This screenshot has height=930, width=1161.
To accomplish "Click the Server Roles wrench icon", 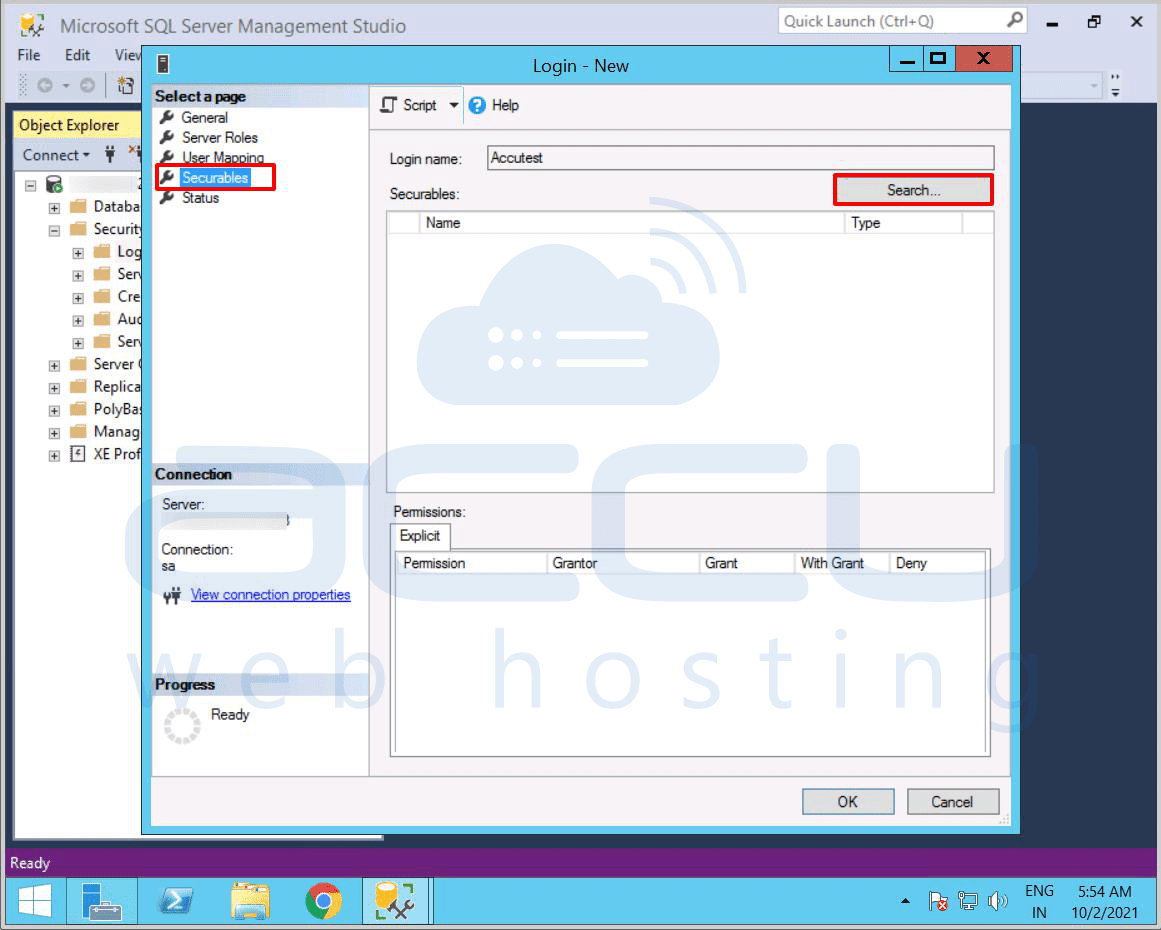I will point(168,138).
